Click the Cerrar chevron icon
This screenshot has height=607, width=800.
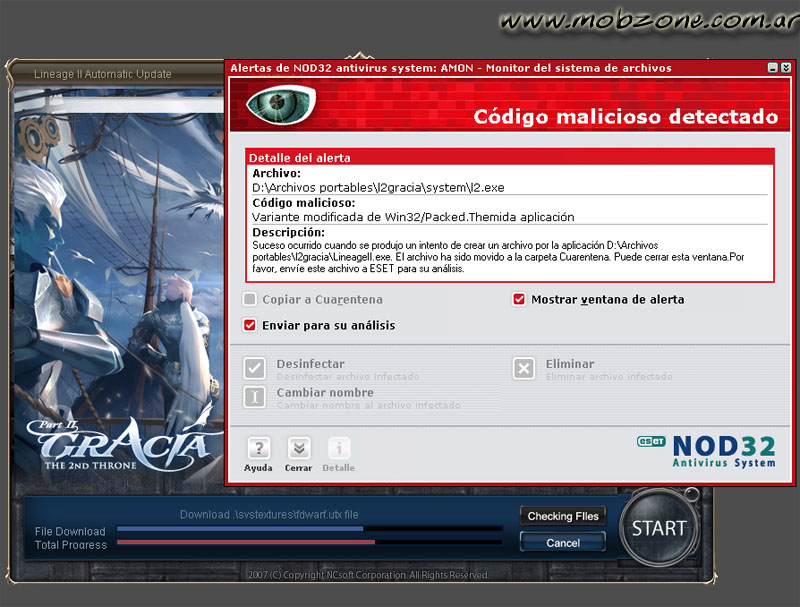click(298, 448)
